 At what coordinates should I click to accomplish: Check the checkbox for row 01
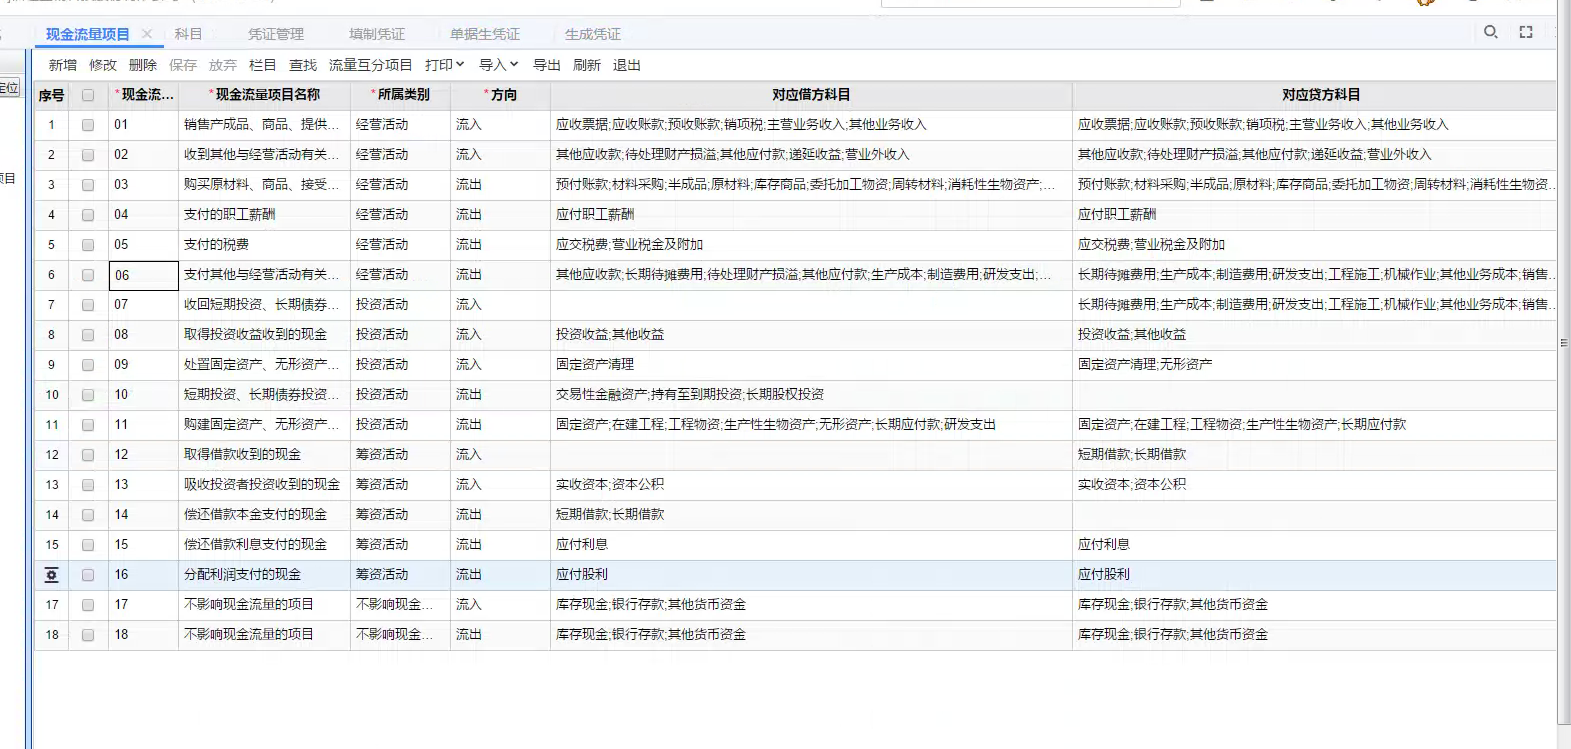88,126
